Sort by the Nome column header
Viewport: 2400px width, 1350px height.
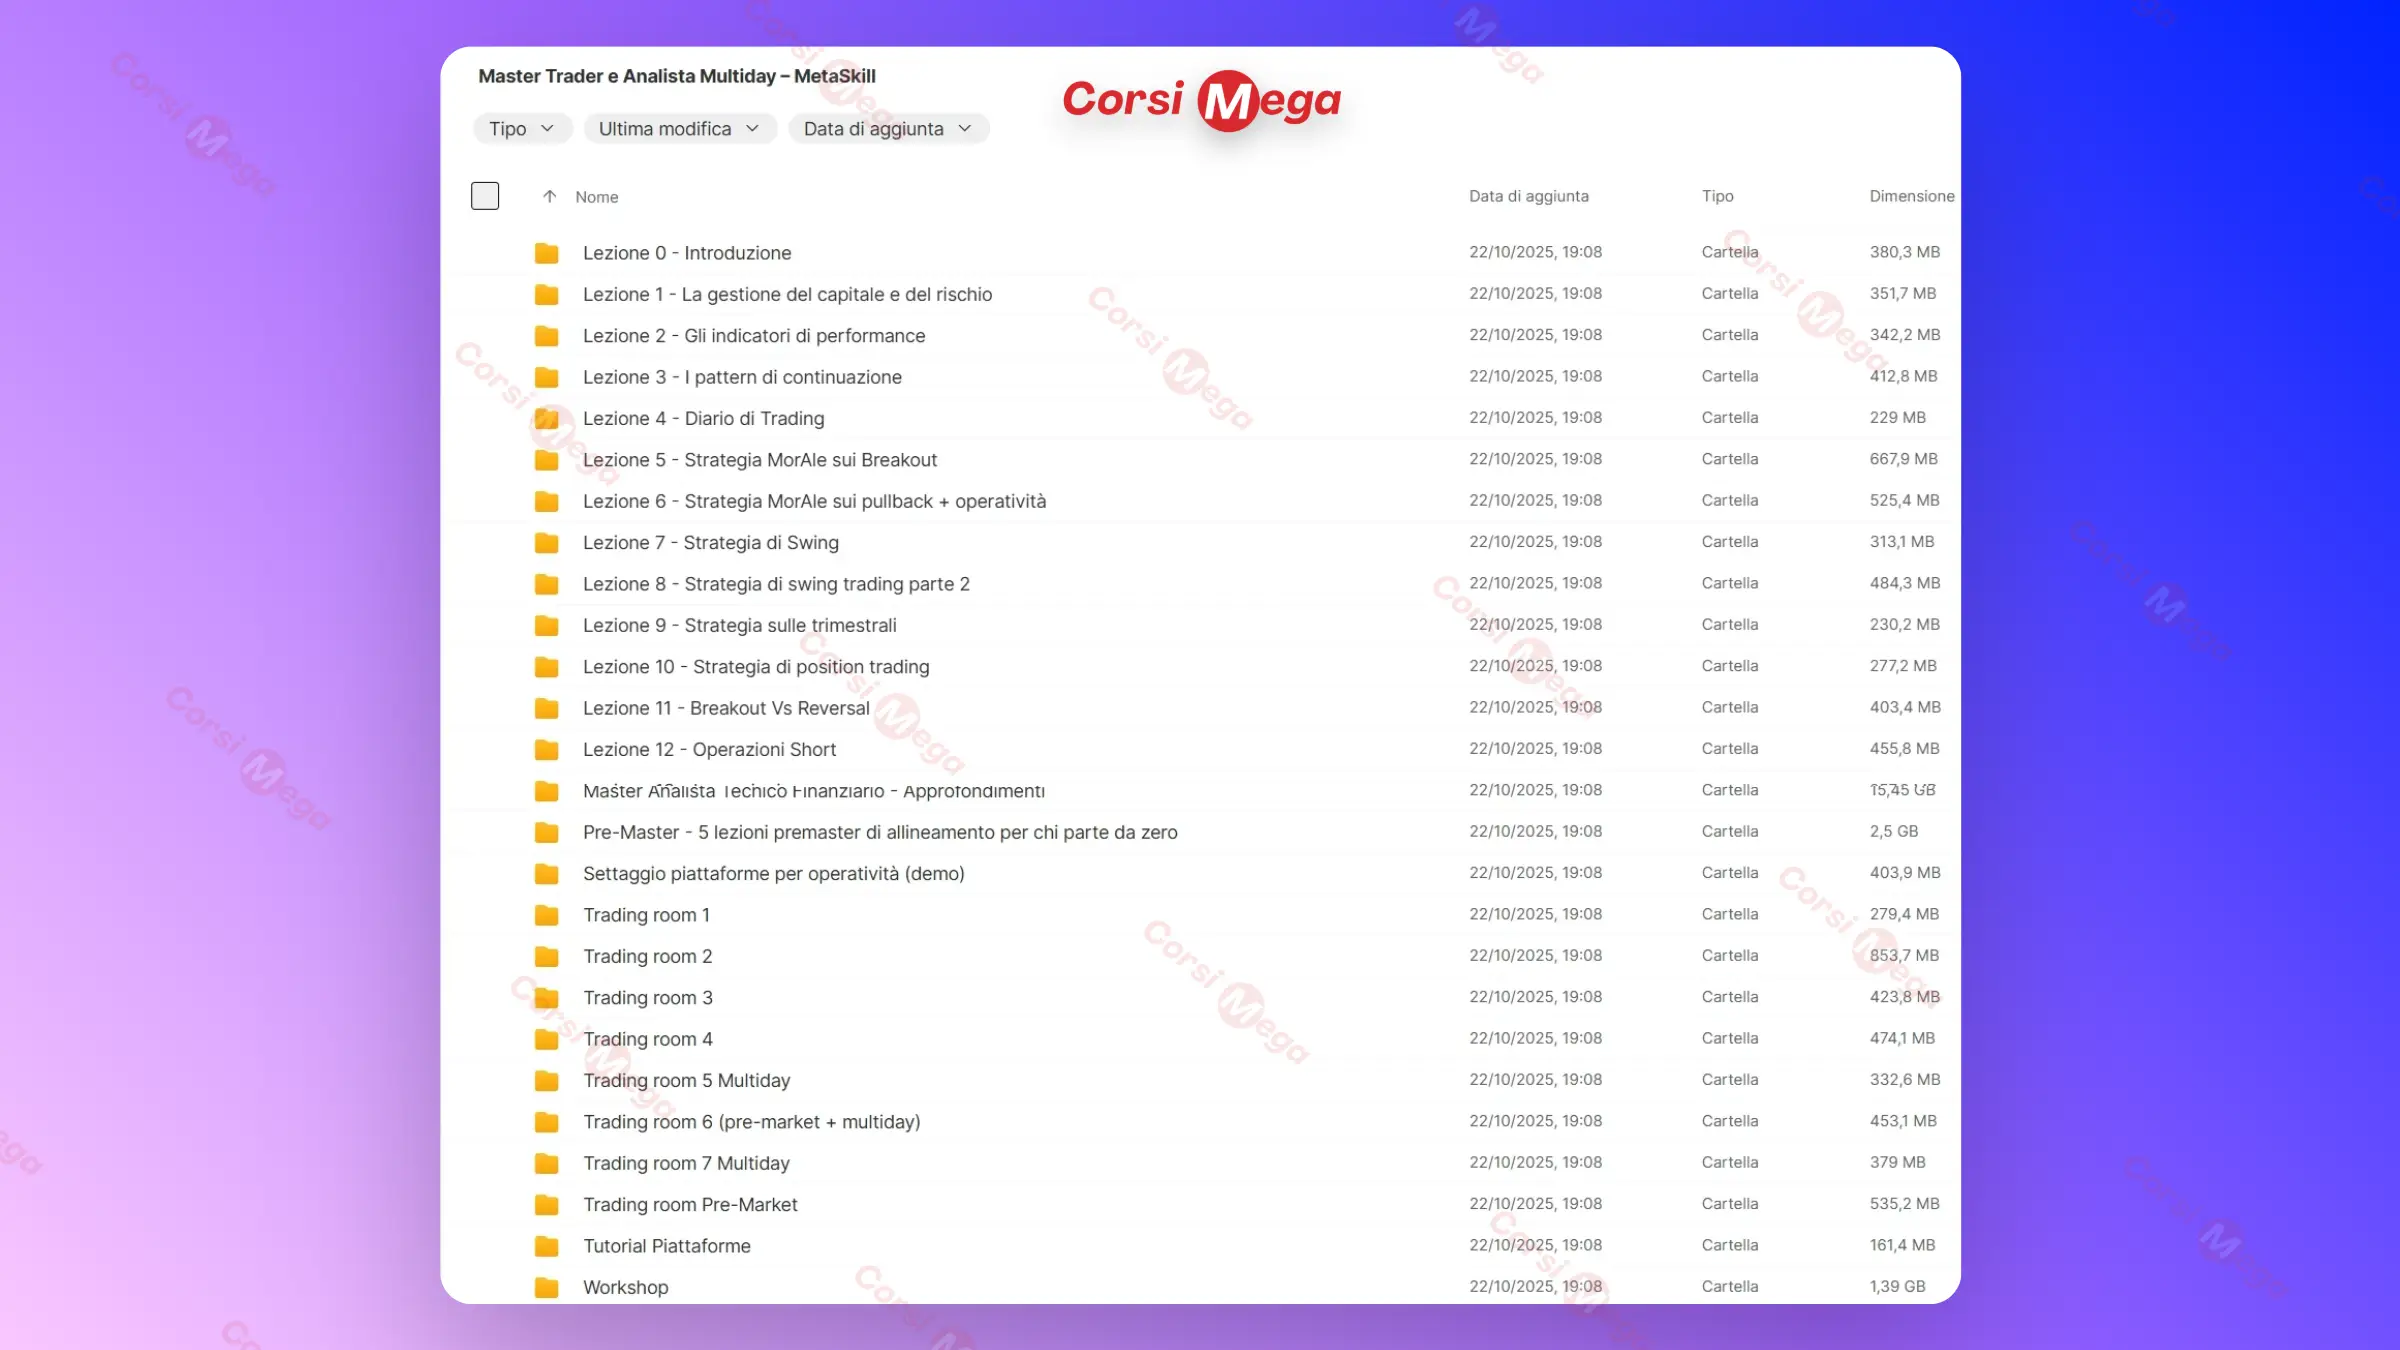[597, 197]
